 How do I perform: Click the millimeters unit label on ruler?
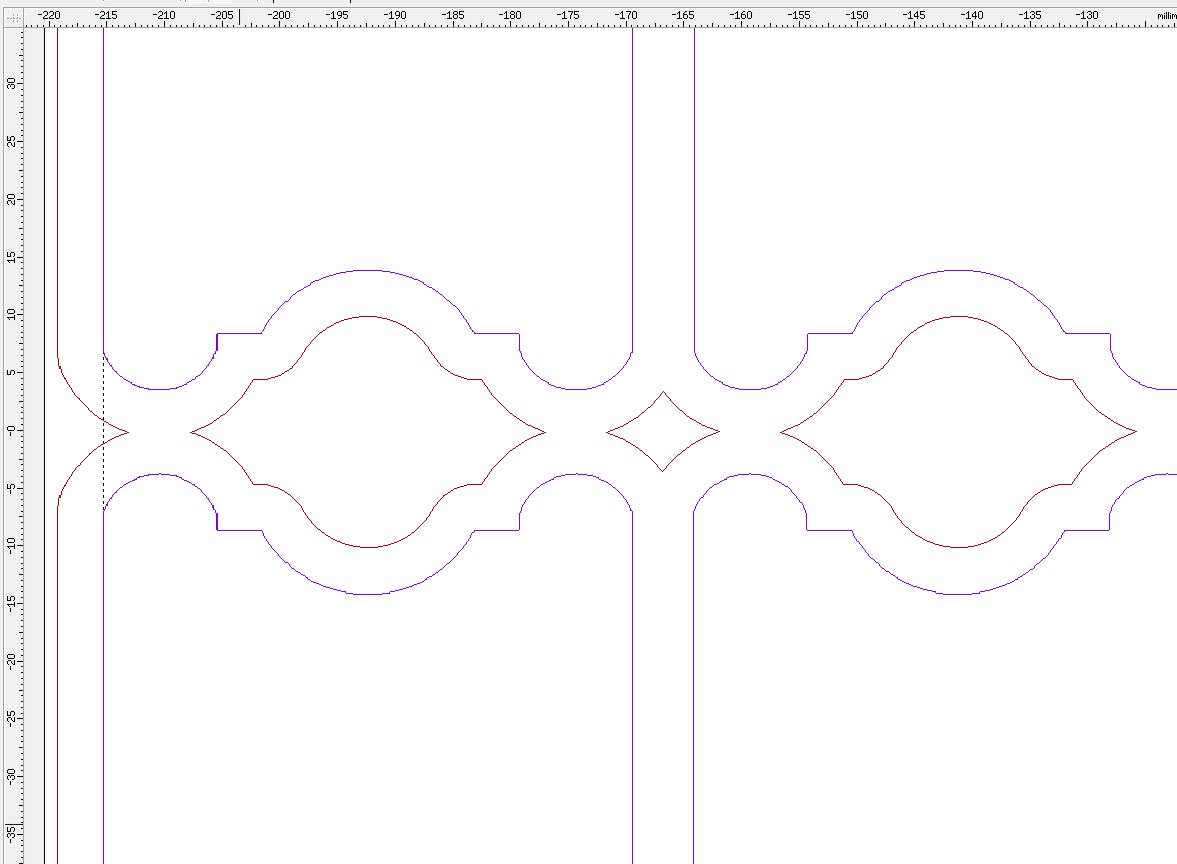[1166, 16]
